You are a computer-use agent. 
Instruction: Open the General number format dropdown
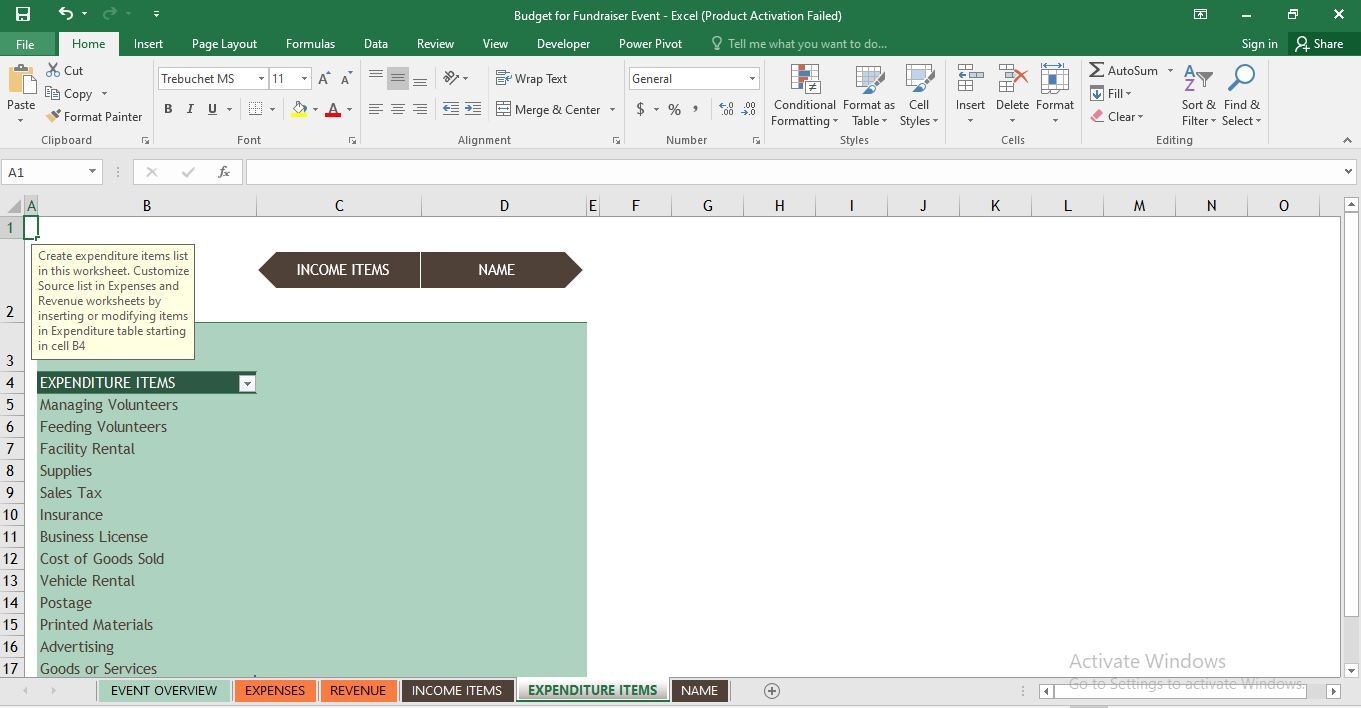752,79
